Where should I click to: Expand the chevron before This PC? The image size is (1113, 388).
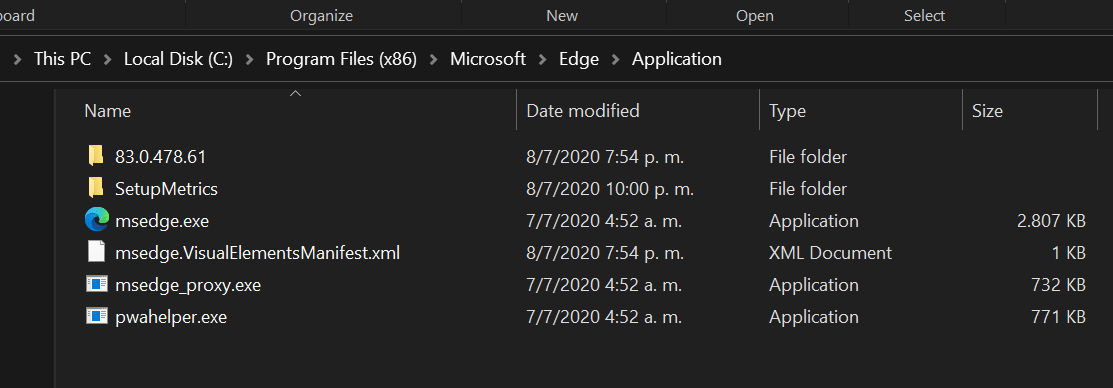[17, 60]
